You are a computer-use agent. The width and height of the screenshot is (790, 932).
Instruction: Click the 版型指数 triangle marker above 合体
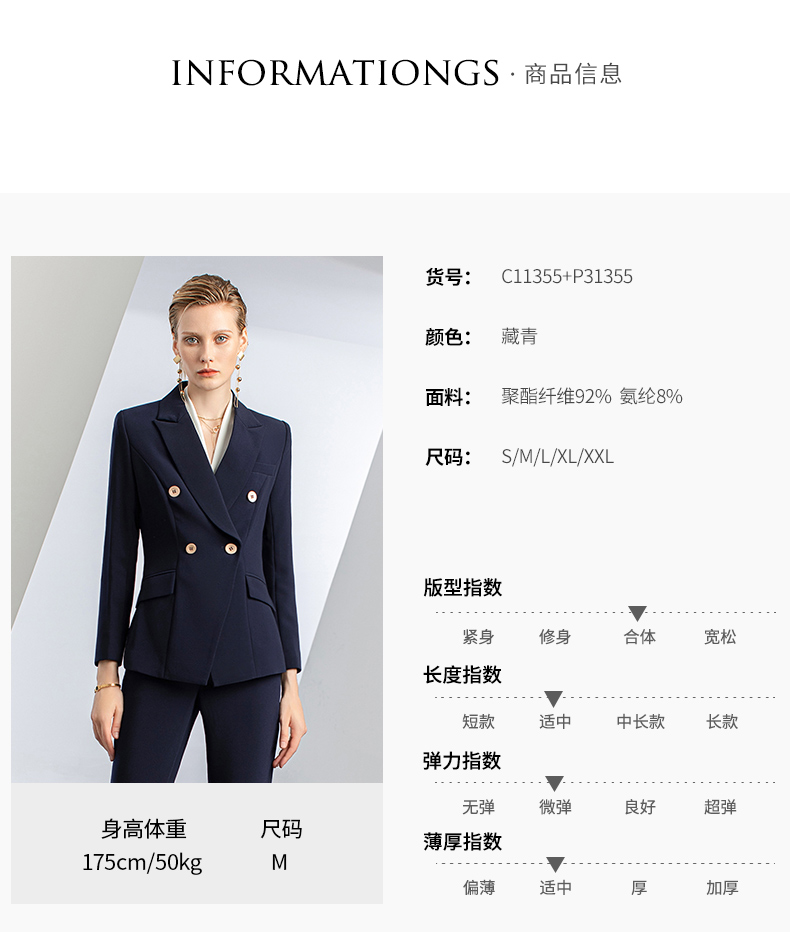tap(637, 613)
